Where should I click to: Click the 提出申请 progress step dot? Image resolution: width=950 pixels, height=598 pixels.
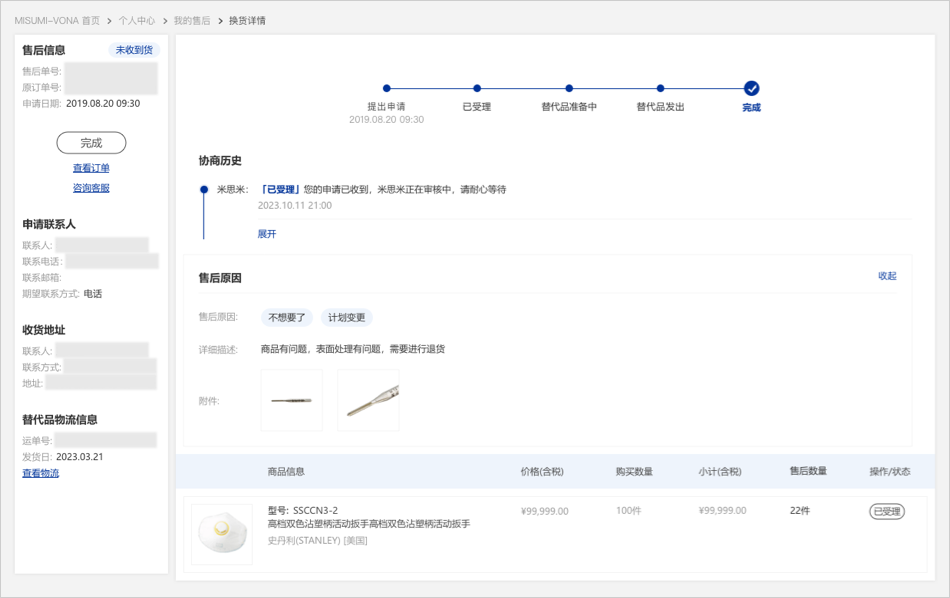pyautogui.click(x=387, y=89)
